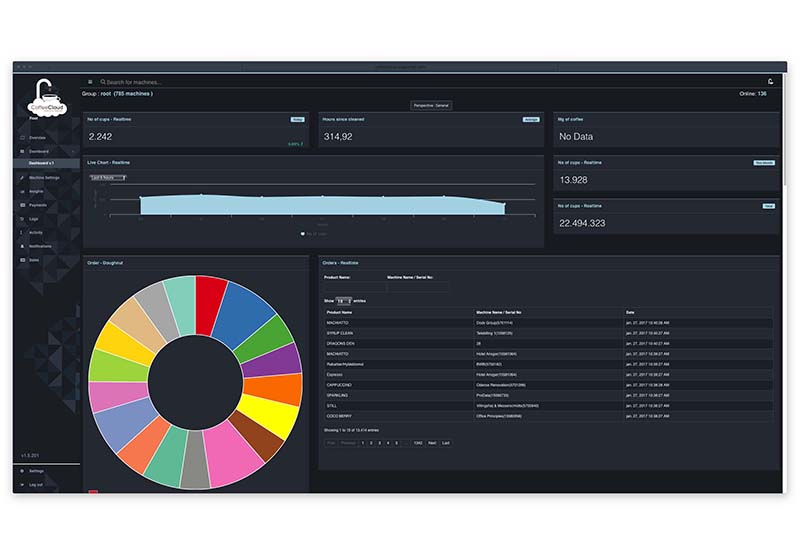
Task: Click Next in the orders table pagination
Action: (x=432, y=442)
